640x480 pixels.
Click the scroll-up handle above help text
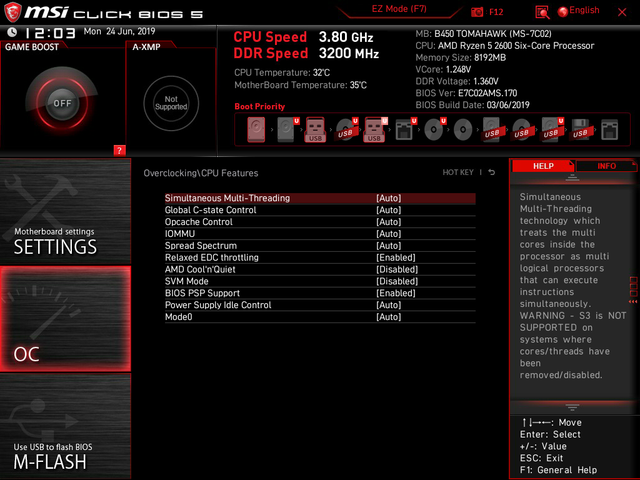click(572, 178)
